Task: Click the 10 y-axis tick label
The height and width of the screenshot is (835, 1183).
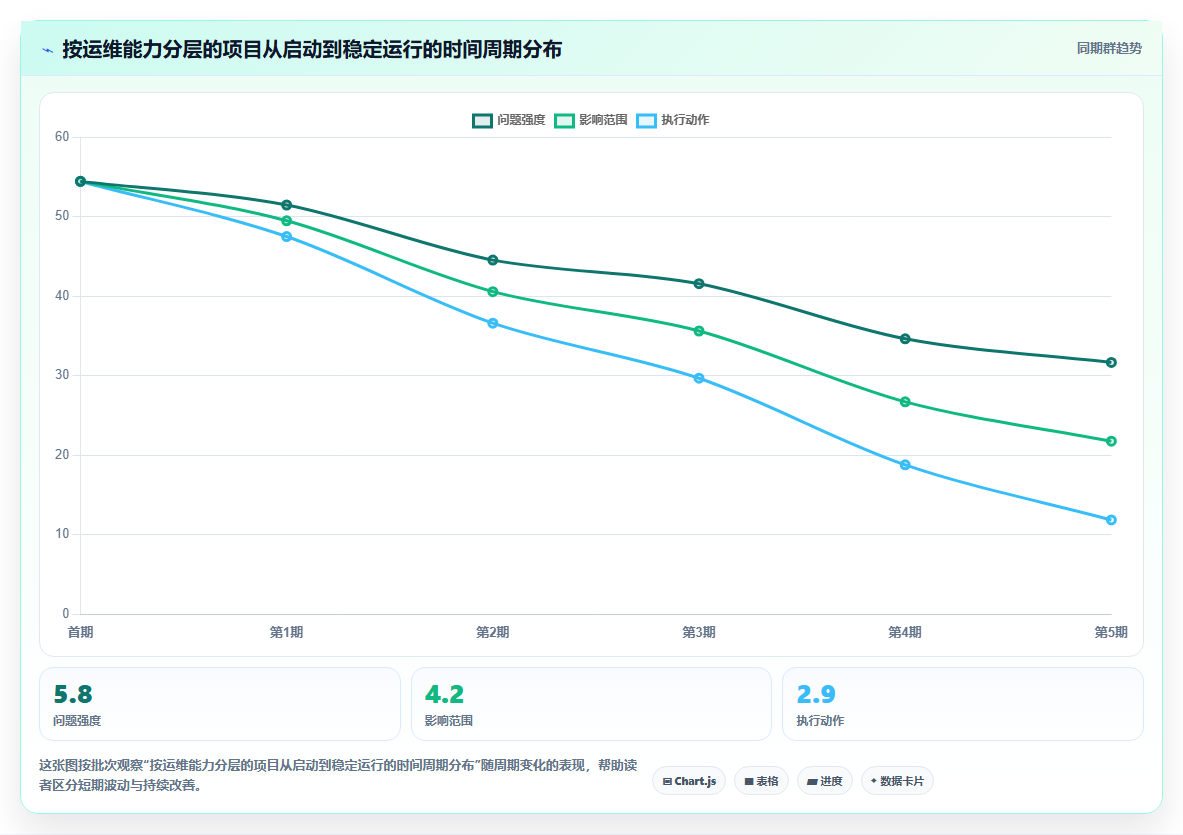Action: coord(62,534)
